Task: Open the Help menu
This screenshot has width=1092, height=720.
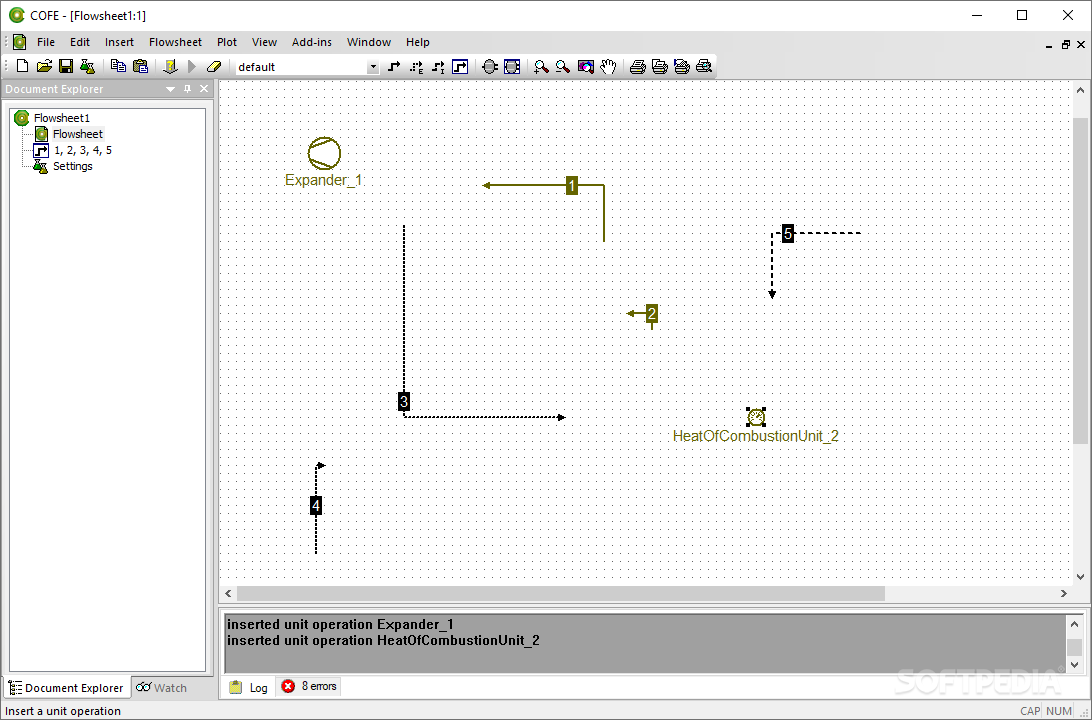Action: tap(417, 42)
